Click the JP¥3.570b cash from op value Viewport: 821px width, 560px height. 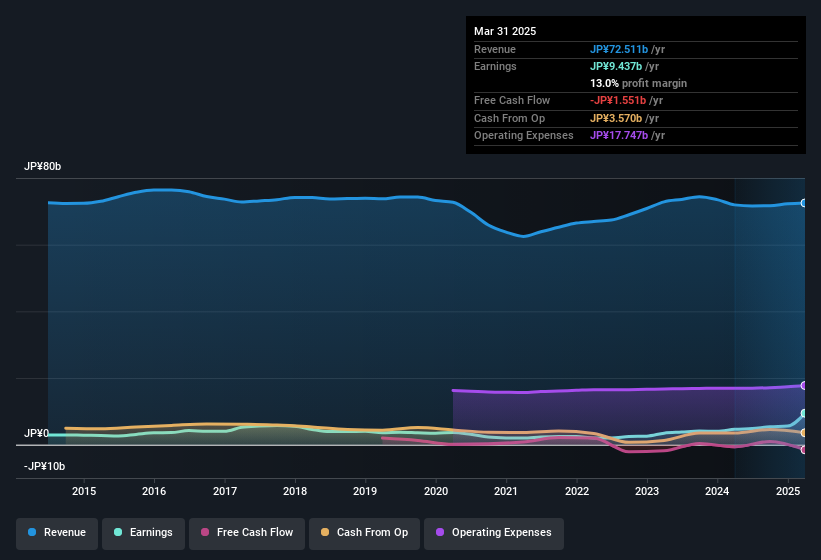616,118
